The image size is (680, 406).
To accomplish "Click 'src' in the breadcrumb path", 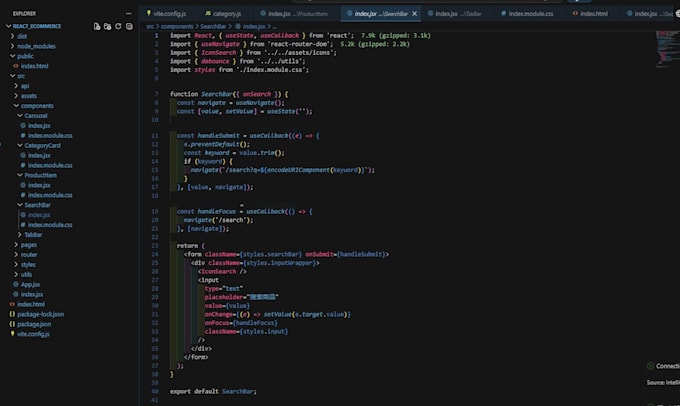I will [x=150, y=26].
